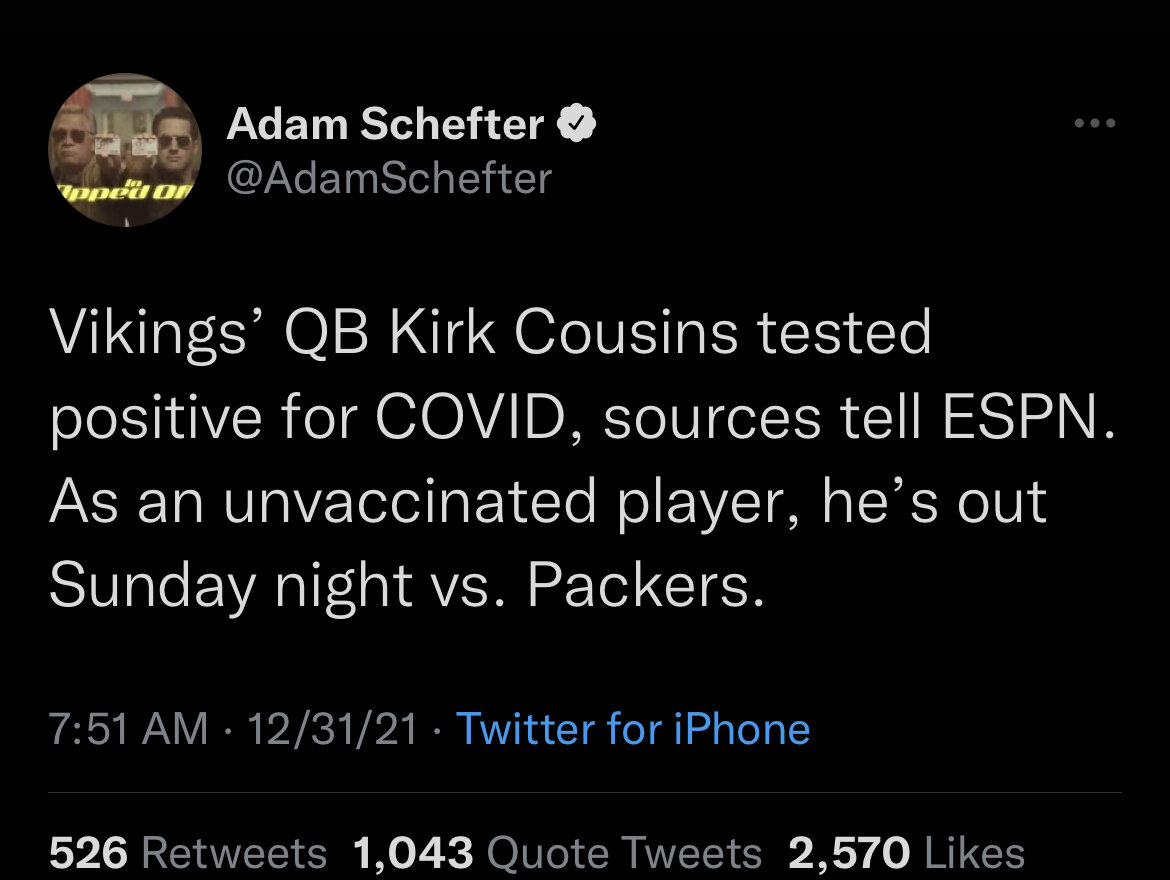View the 1,043 Quote Tweets list

click(557, 852)
